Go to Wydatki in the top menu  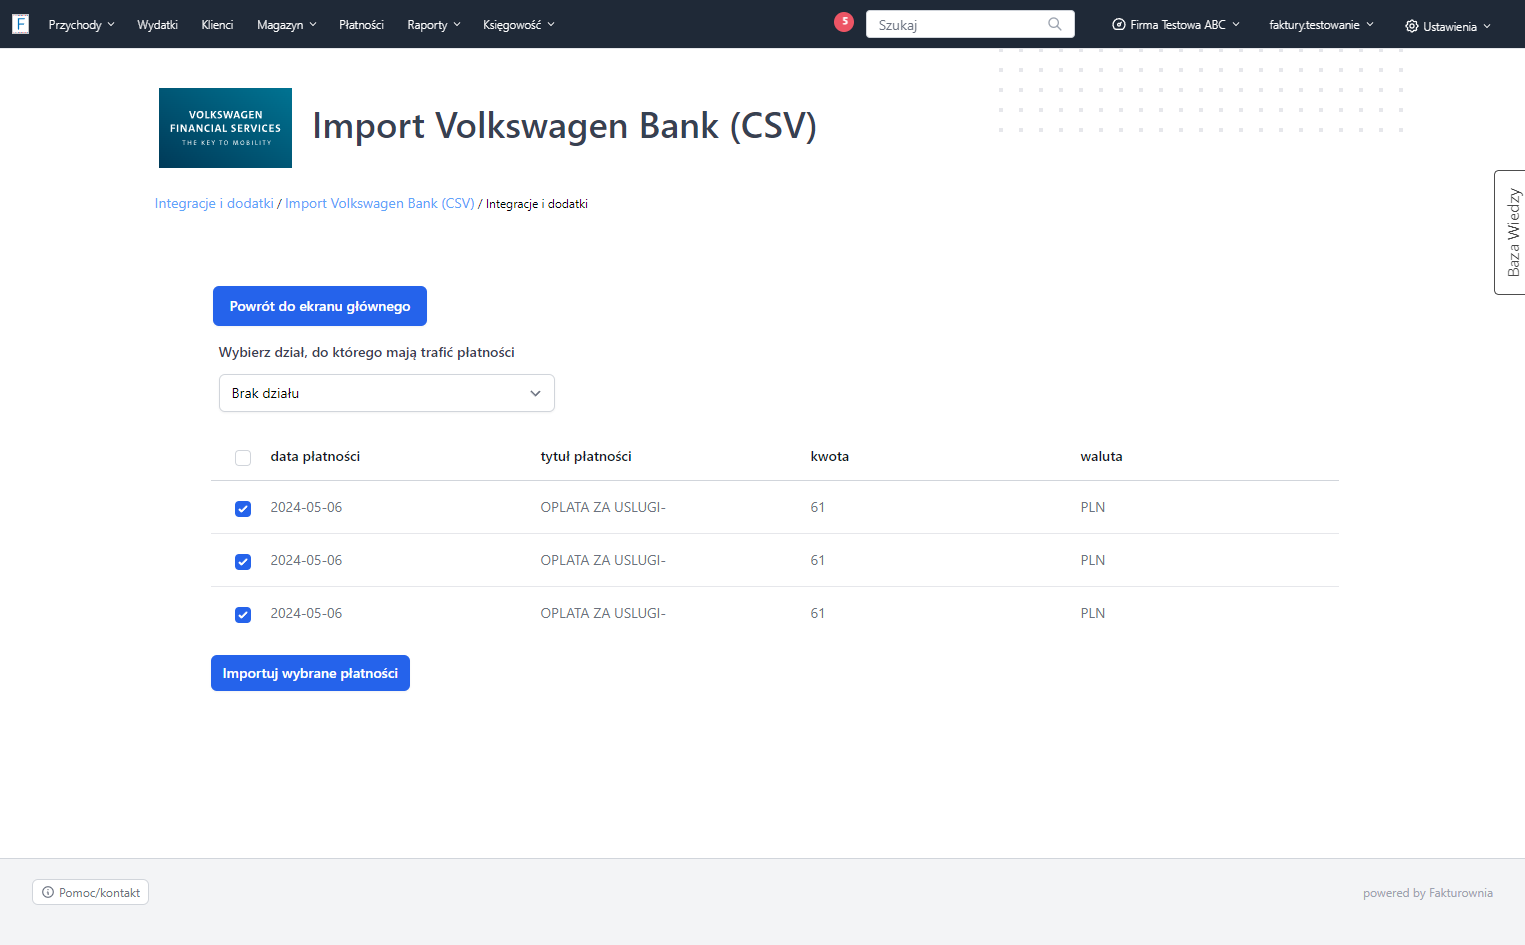click(157, 25)
